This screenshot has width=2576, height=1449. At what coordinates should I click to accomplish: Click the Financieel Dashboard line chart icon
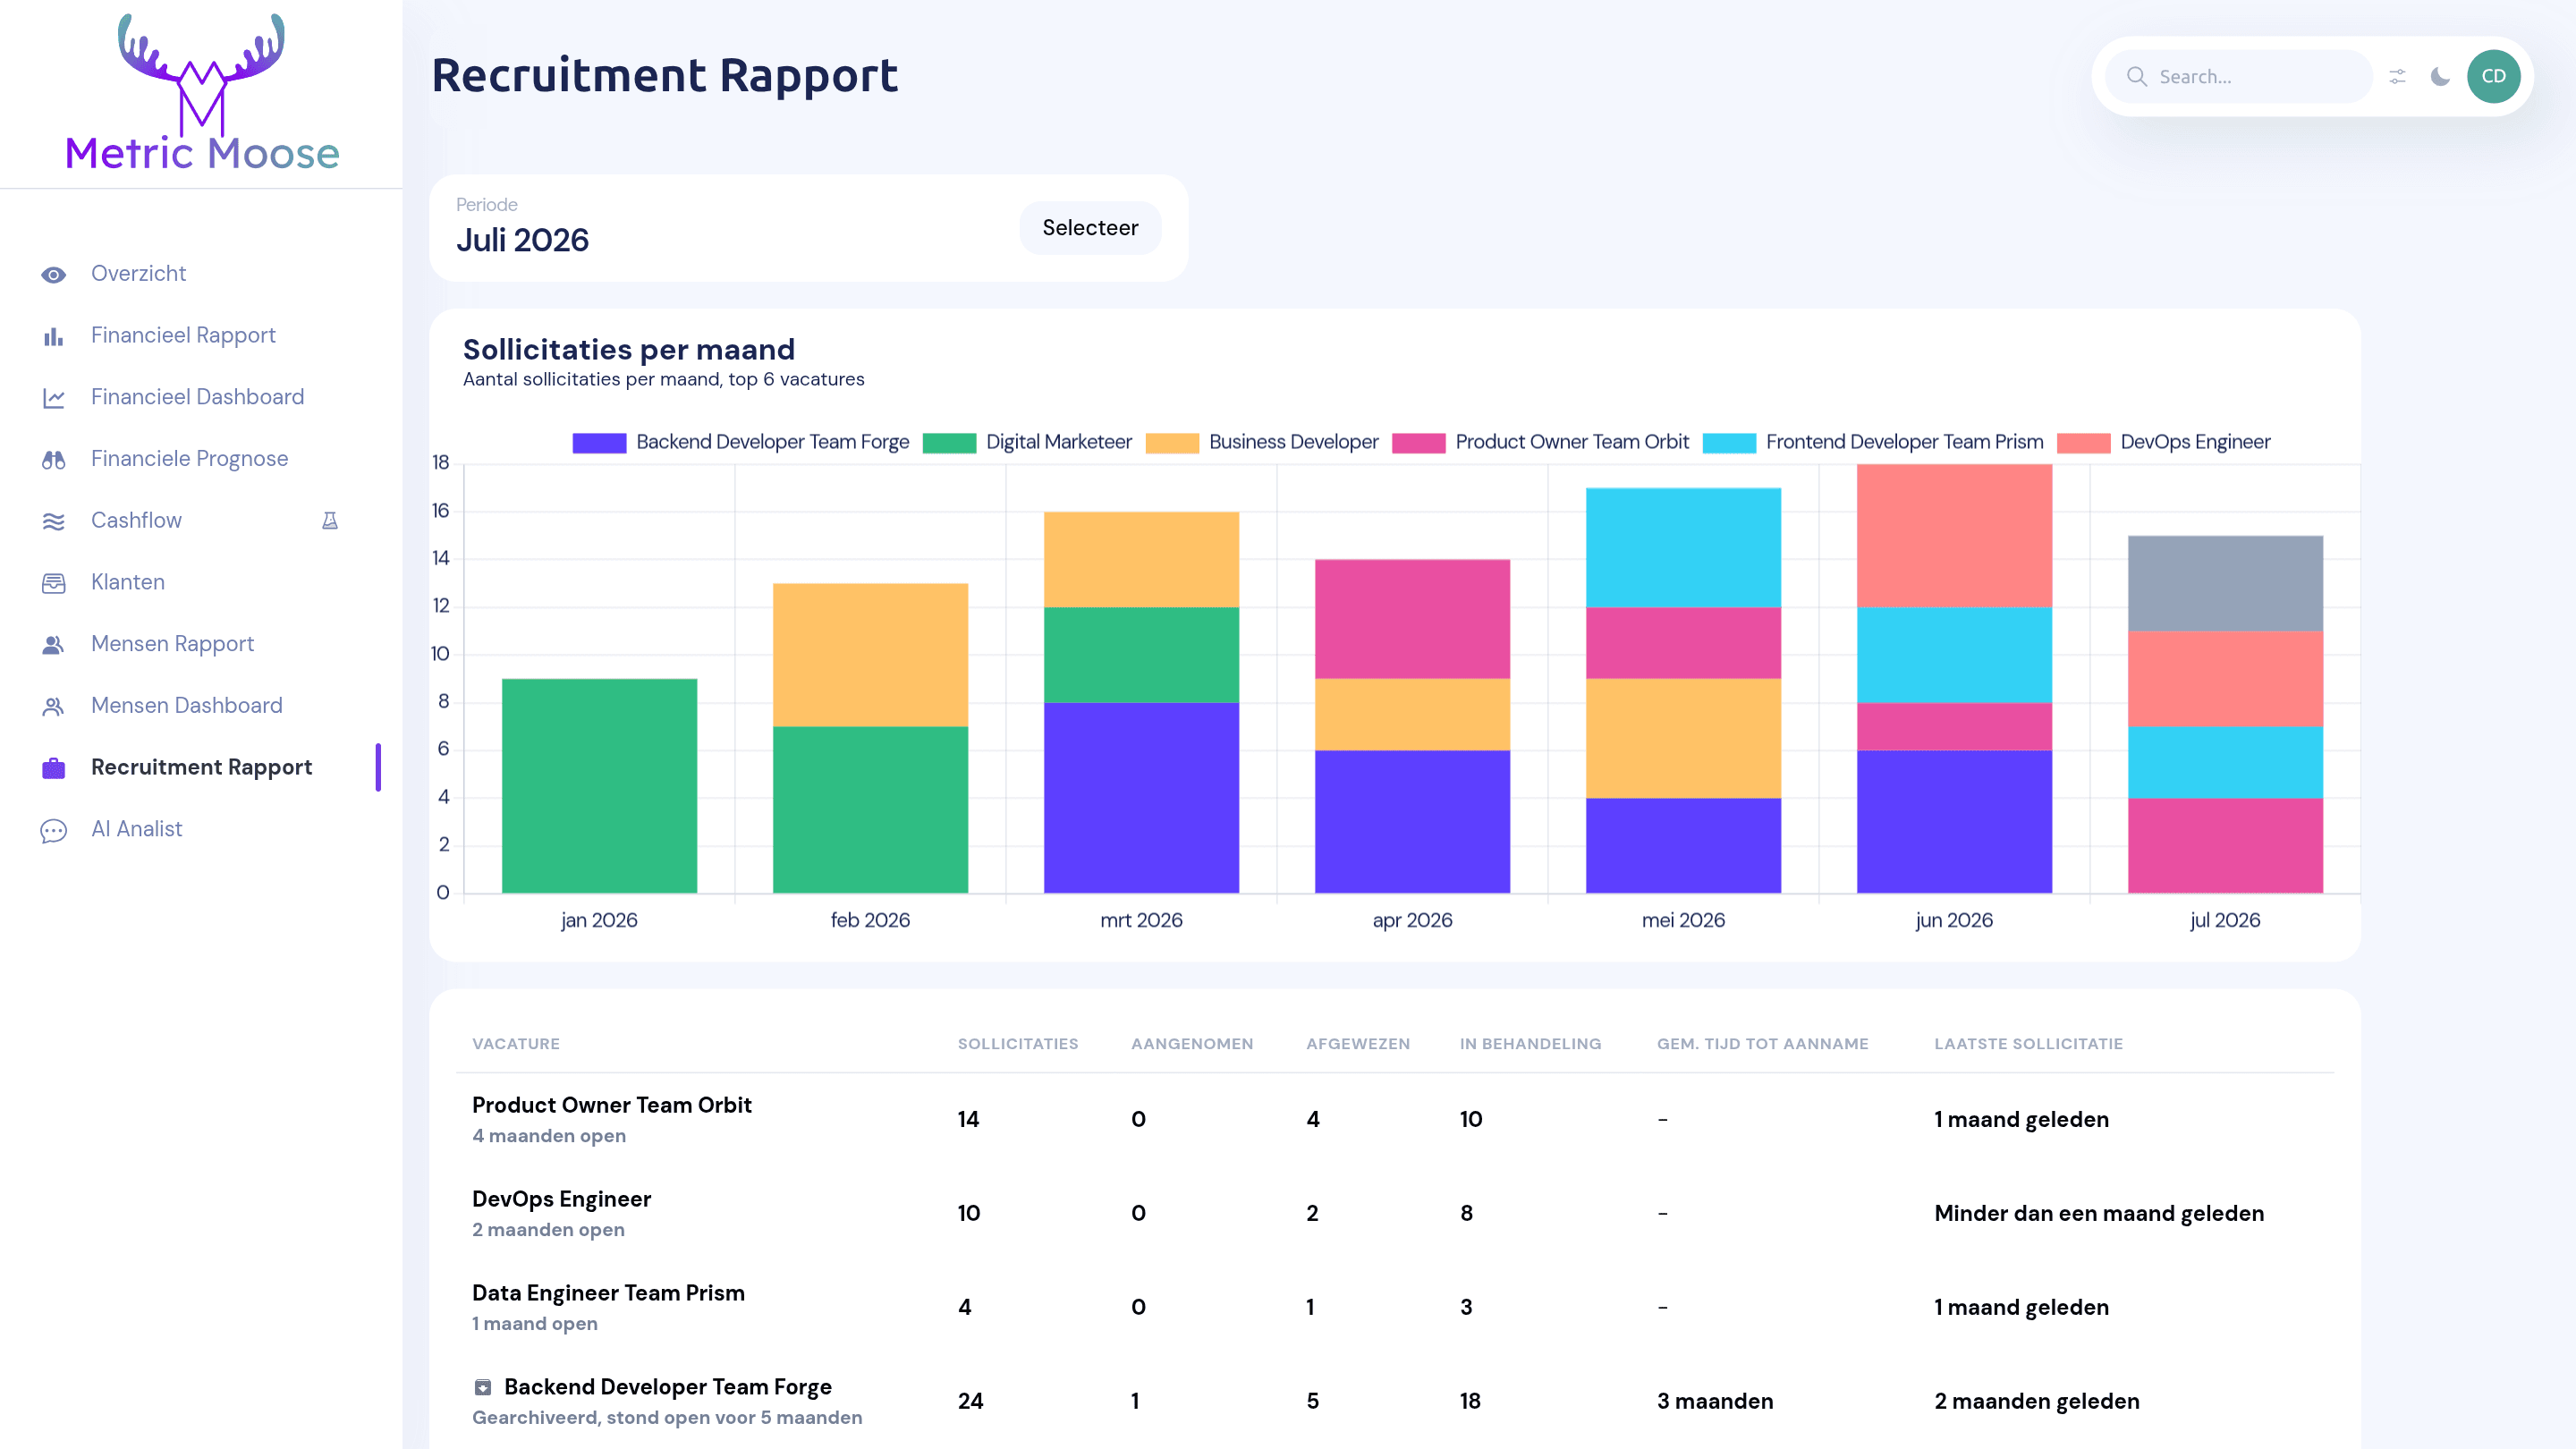(x=54, y=398)
